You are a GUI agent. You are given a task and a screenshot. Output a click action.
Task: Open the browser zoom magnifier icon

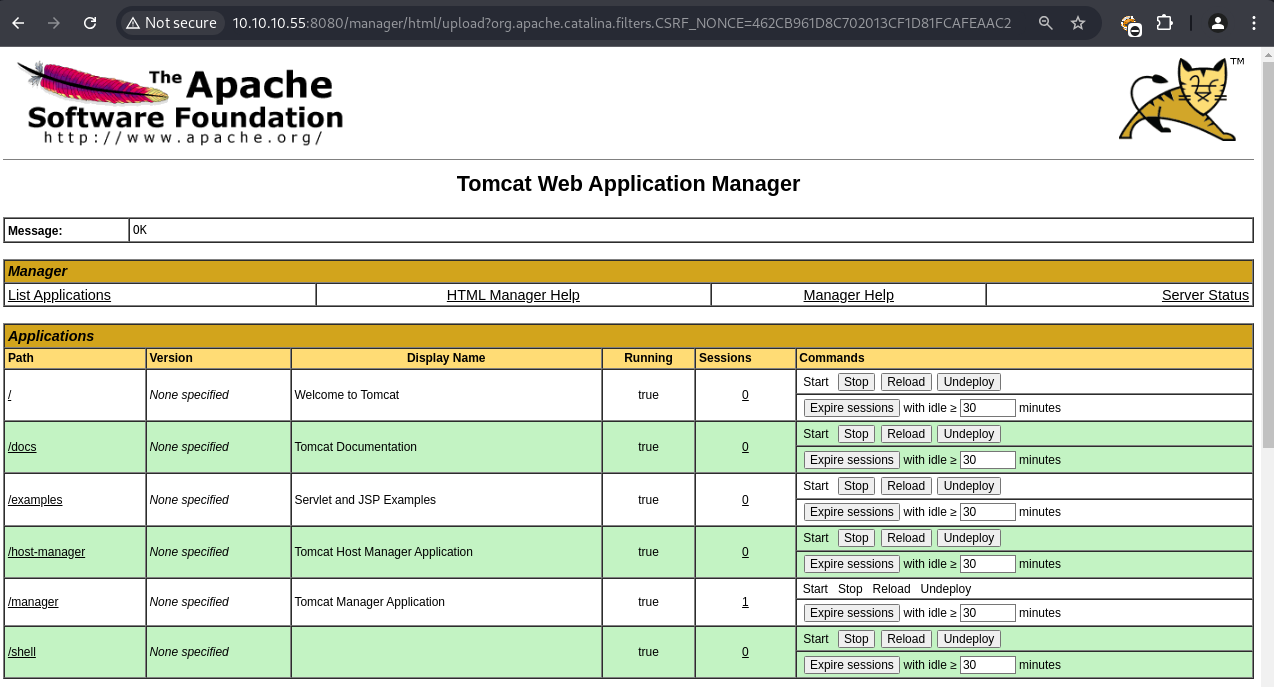[1046, 22]
